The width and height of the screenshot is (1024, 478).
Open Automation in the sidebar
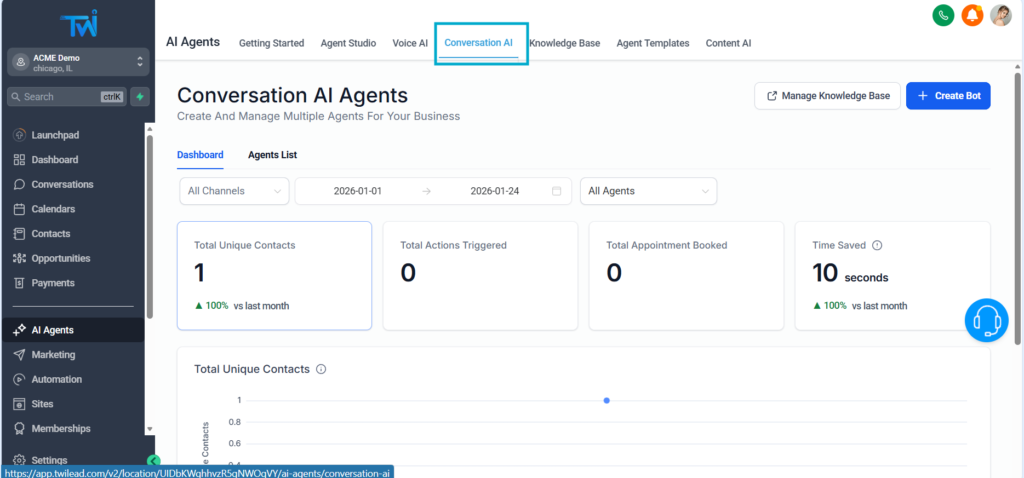pyautogui.click(x=56, y=379)
